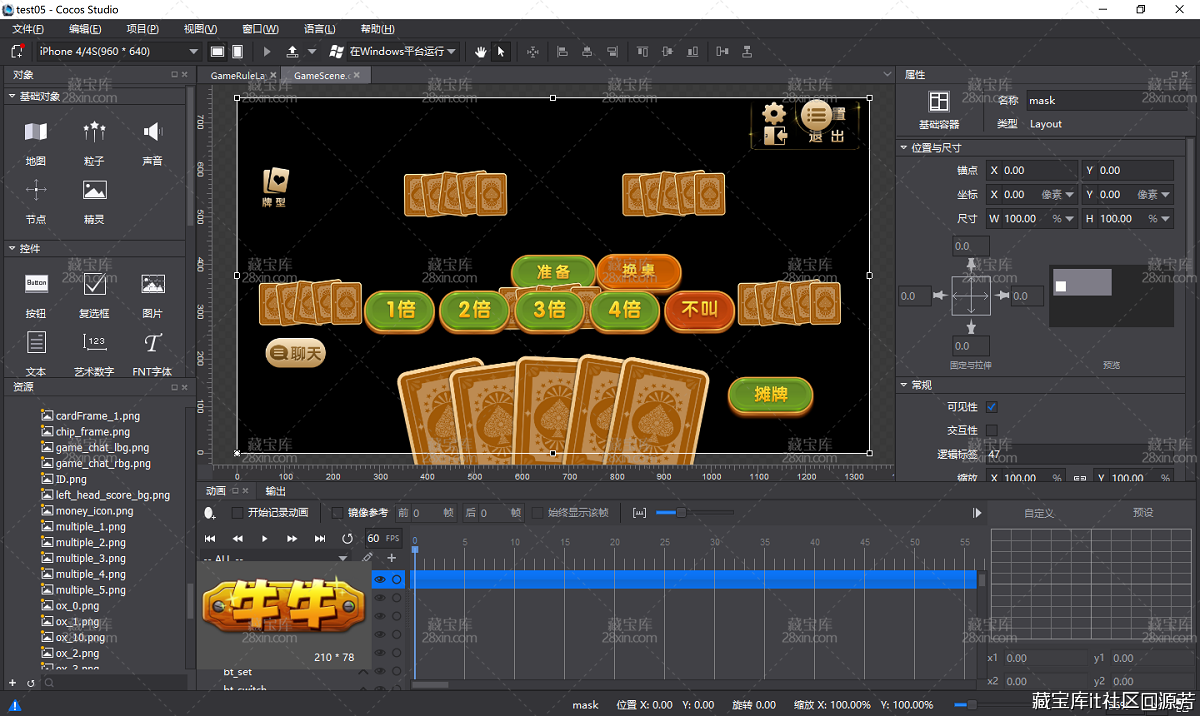Toggle lock circle of the highlighted timeline layer
This screenshot has width=1200, height=716.
click(x=397, y=579)
